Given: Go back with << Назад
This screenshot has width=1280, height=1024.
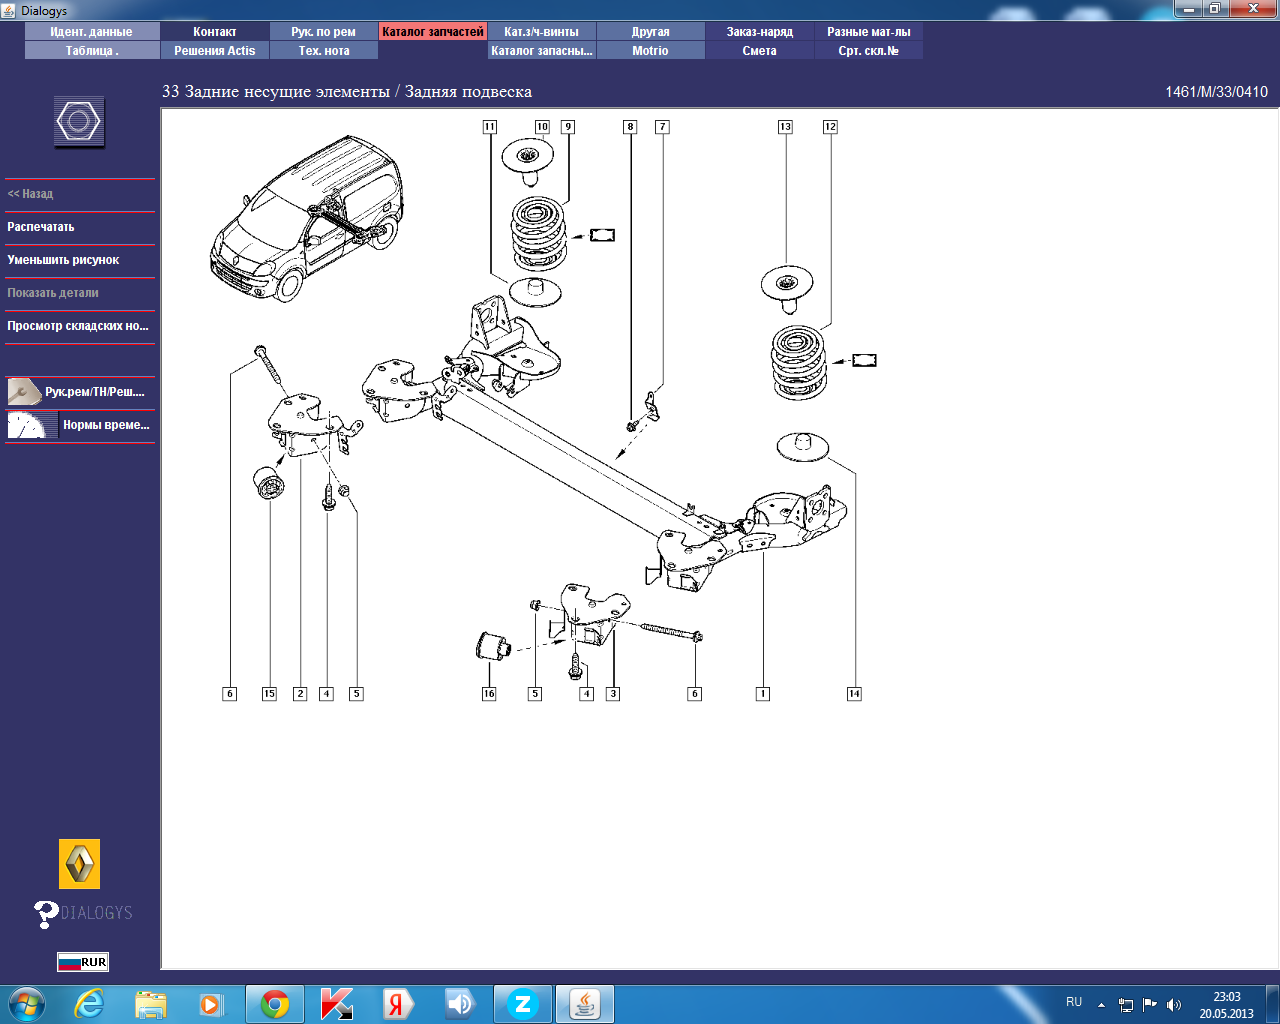Looking at the screenshot, I should 80,194.
